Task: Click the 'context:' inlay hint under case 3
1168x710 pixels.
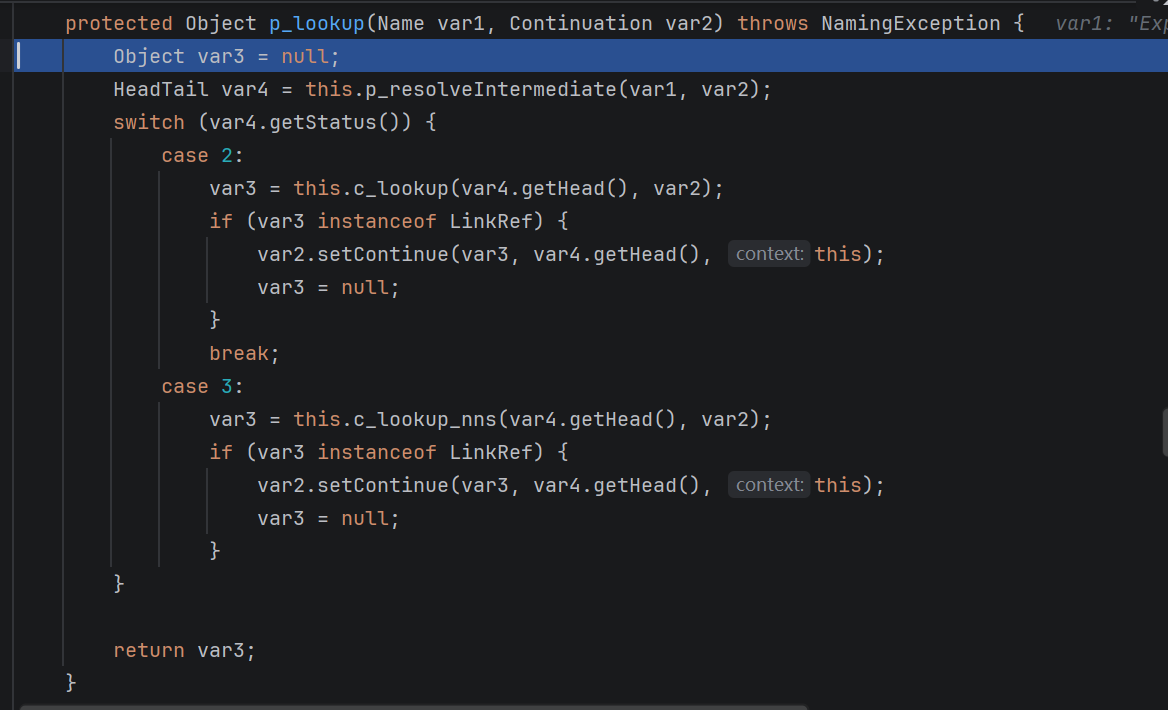Action: pyautogui.click(x=769, y=485)
